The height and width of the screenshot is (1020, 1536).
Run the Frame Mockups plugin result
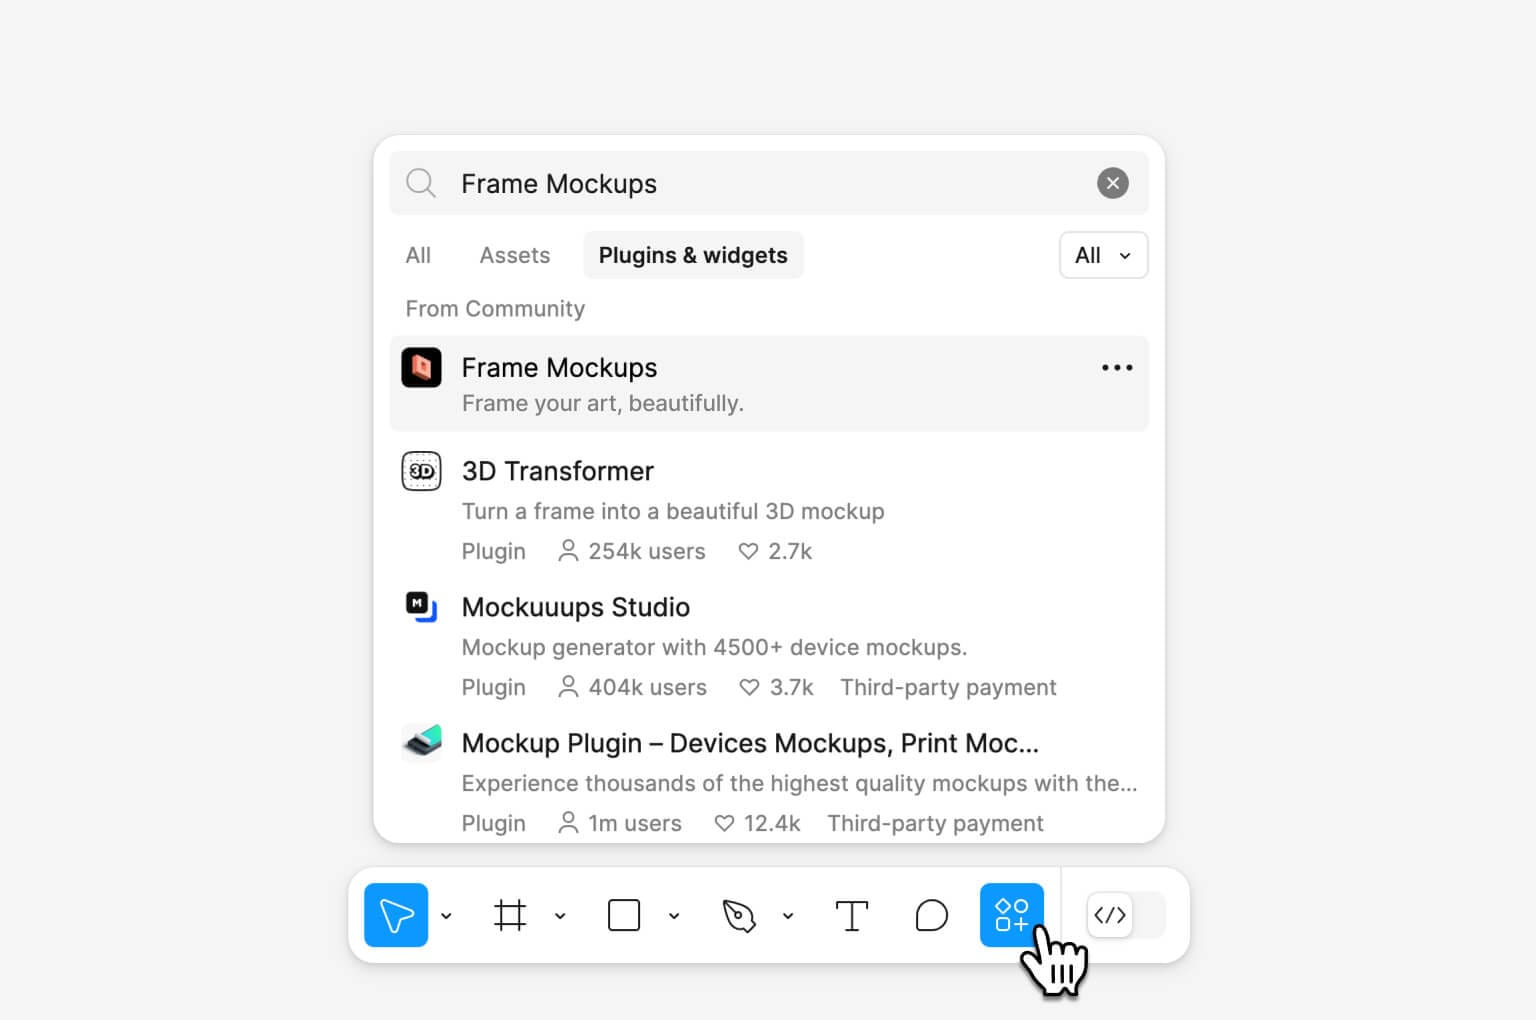pyautogui.click(x=769, y=384)
